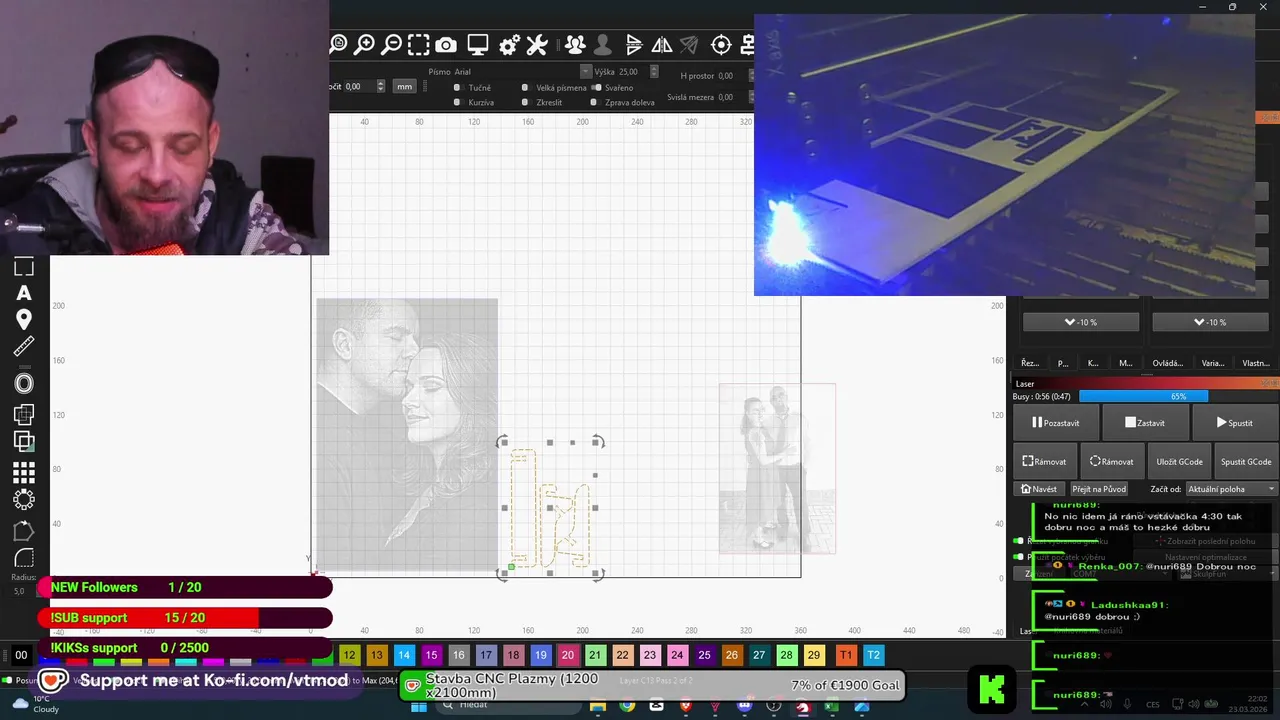Screen dimensions: 1280x720
Task: Select the rectangle draw tool
Action: [x=24, y=267]
